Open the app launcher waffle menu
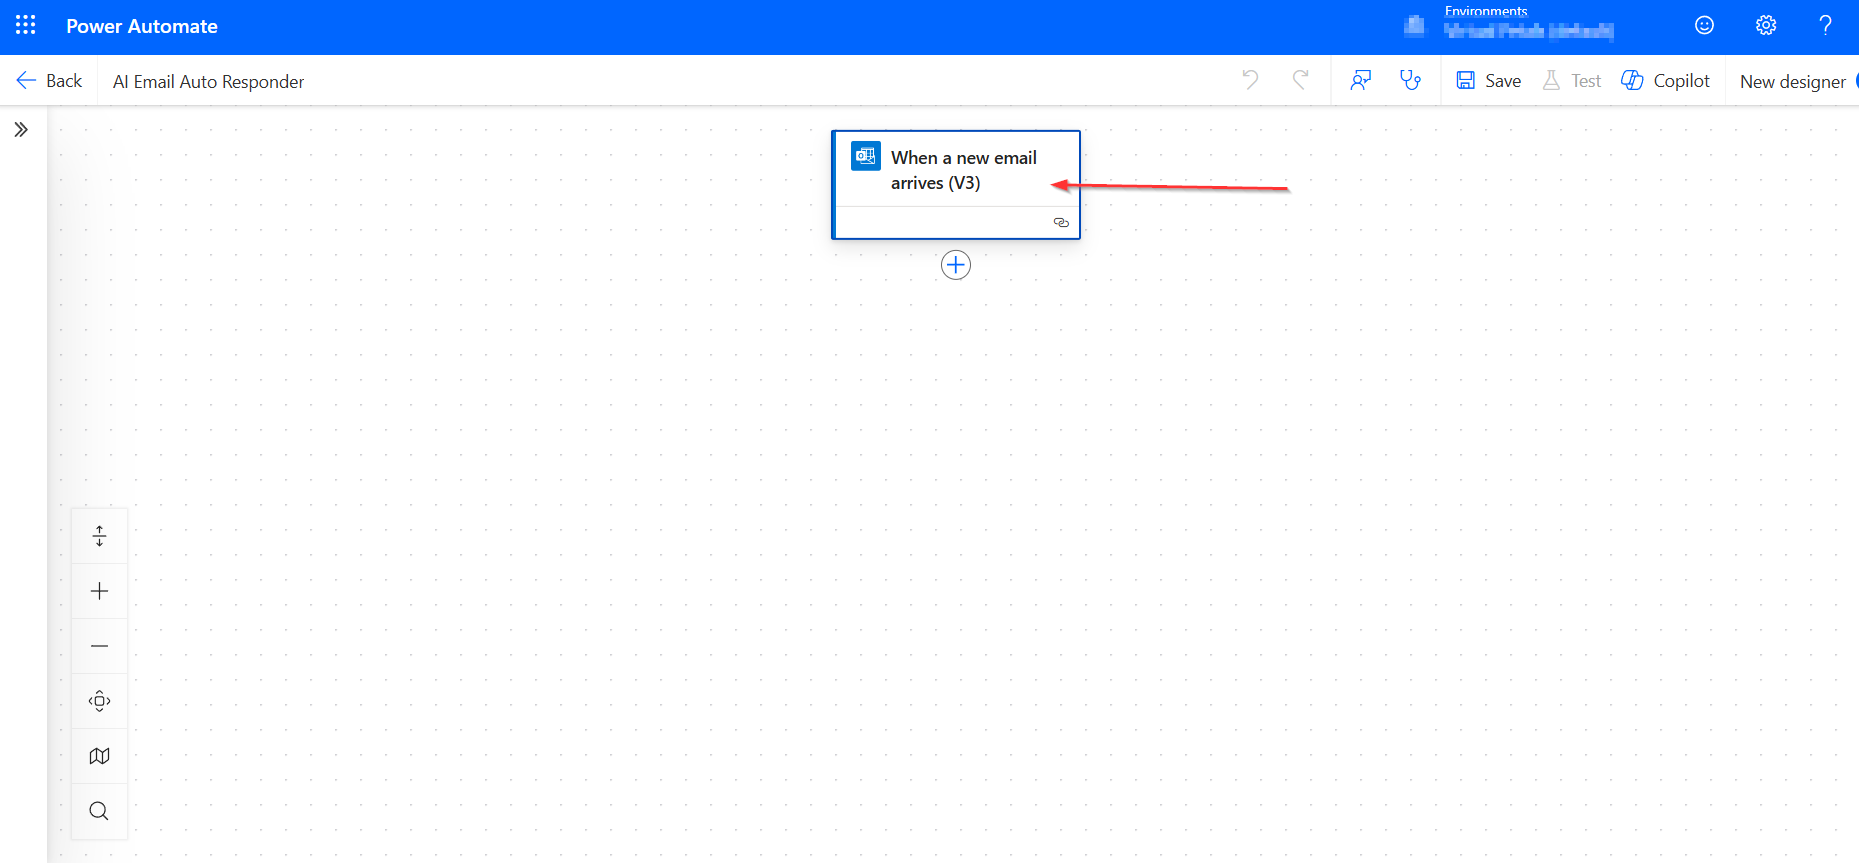Viewport: 1859px width, 863px height. [x=26, y=25]
